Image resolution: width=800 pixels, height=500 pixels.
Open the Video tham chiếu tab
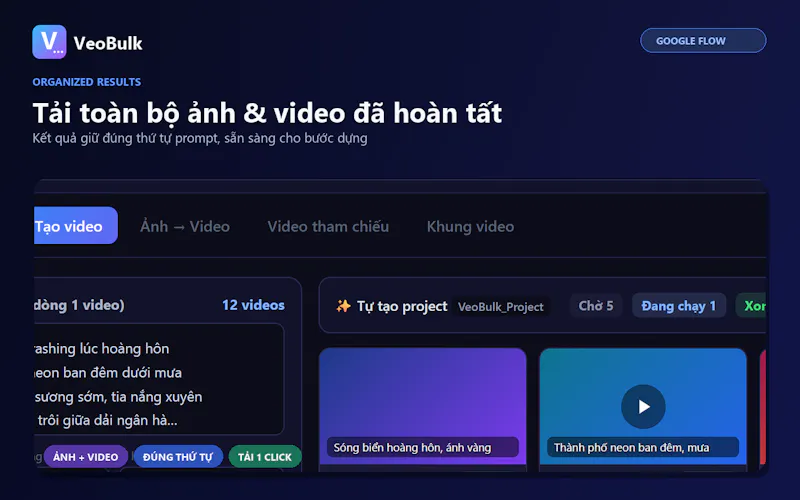click(328, 226)
